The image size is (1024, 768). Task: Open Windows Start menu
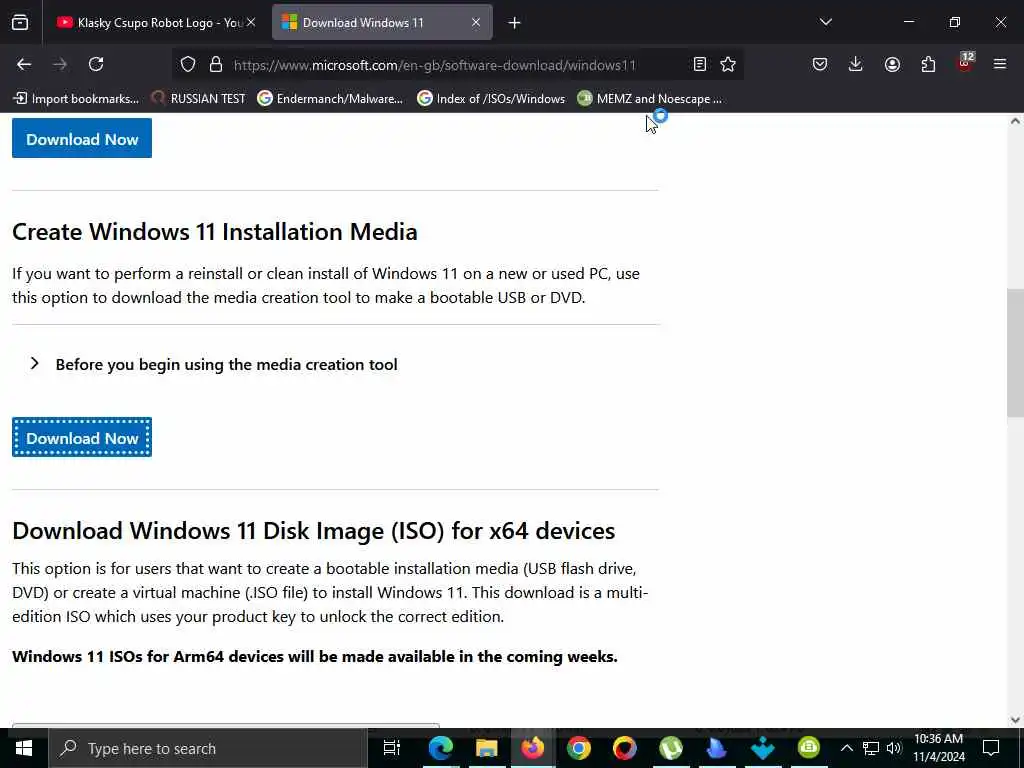[24, 748]
